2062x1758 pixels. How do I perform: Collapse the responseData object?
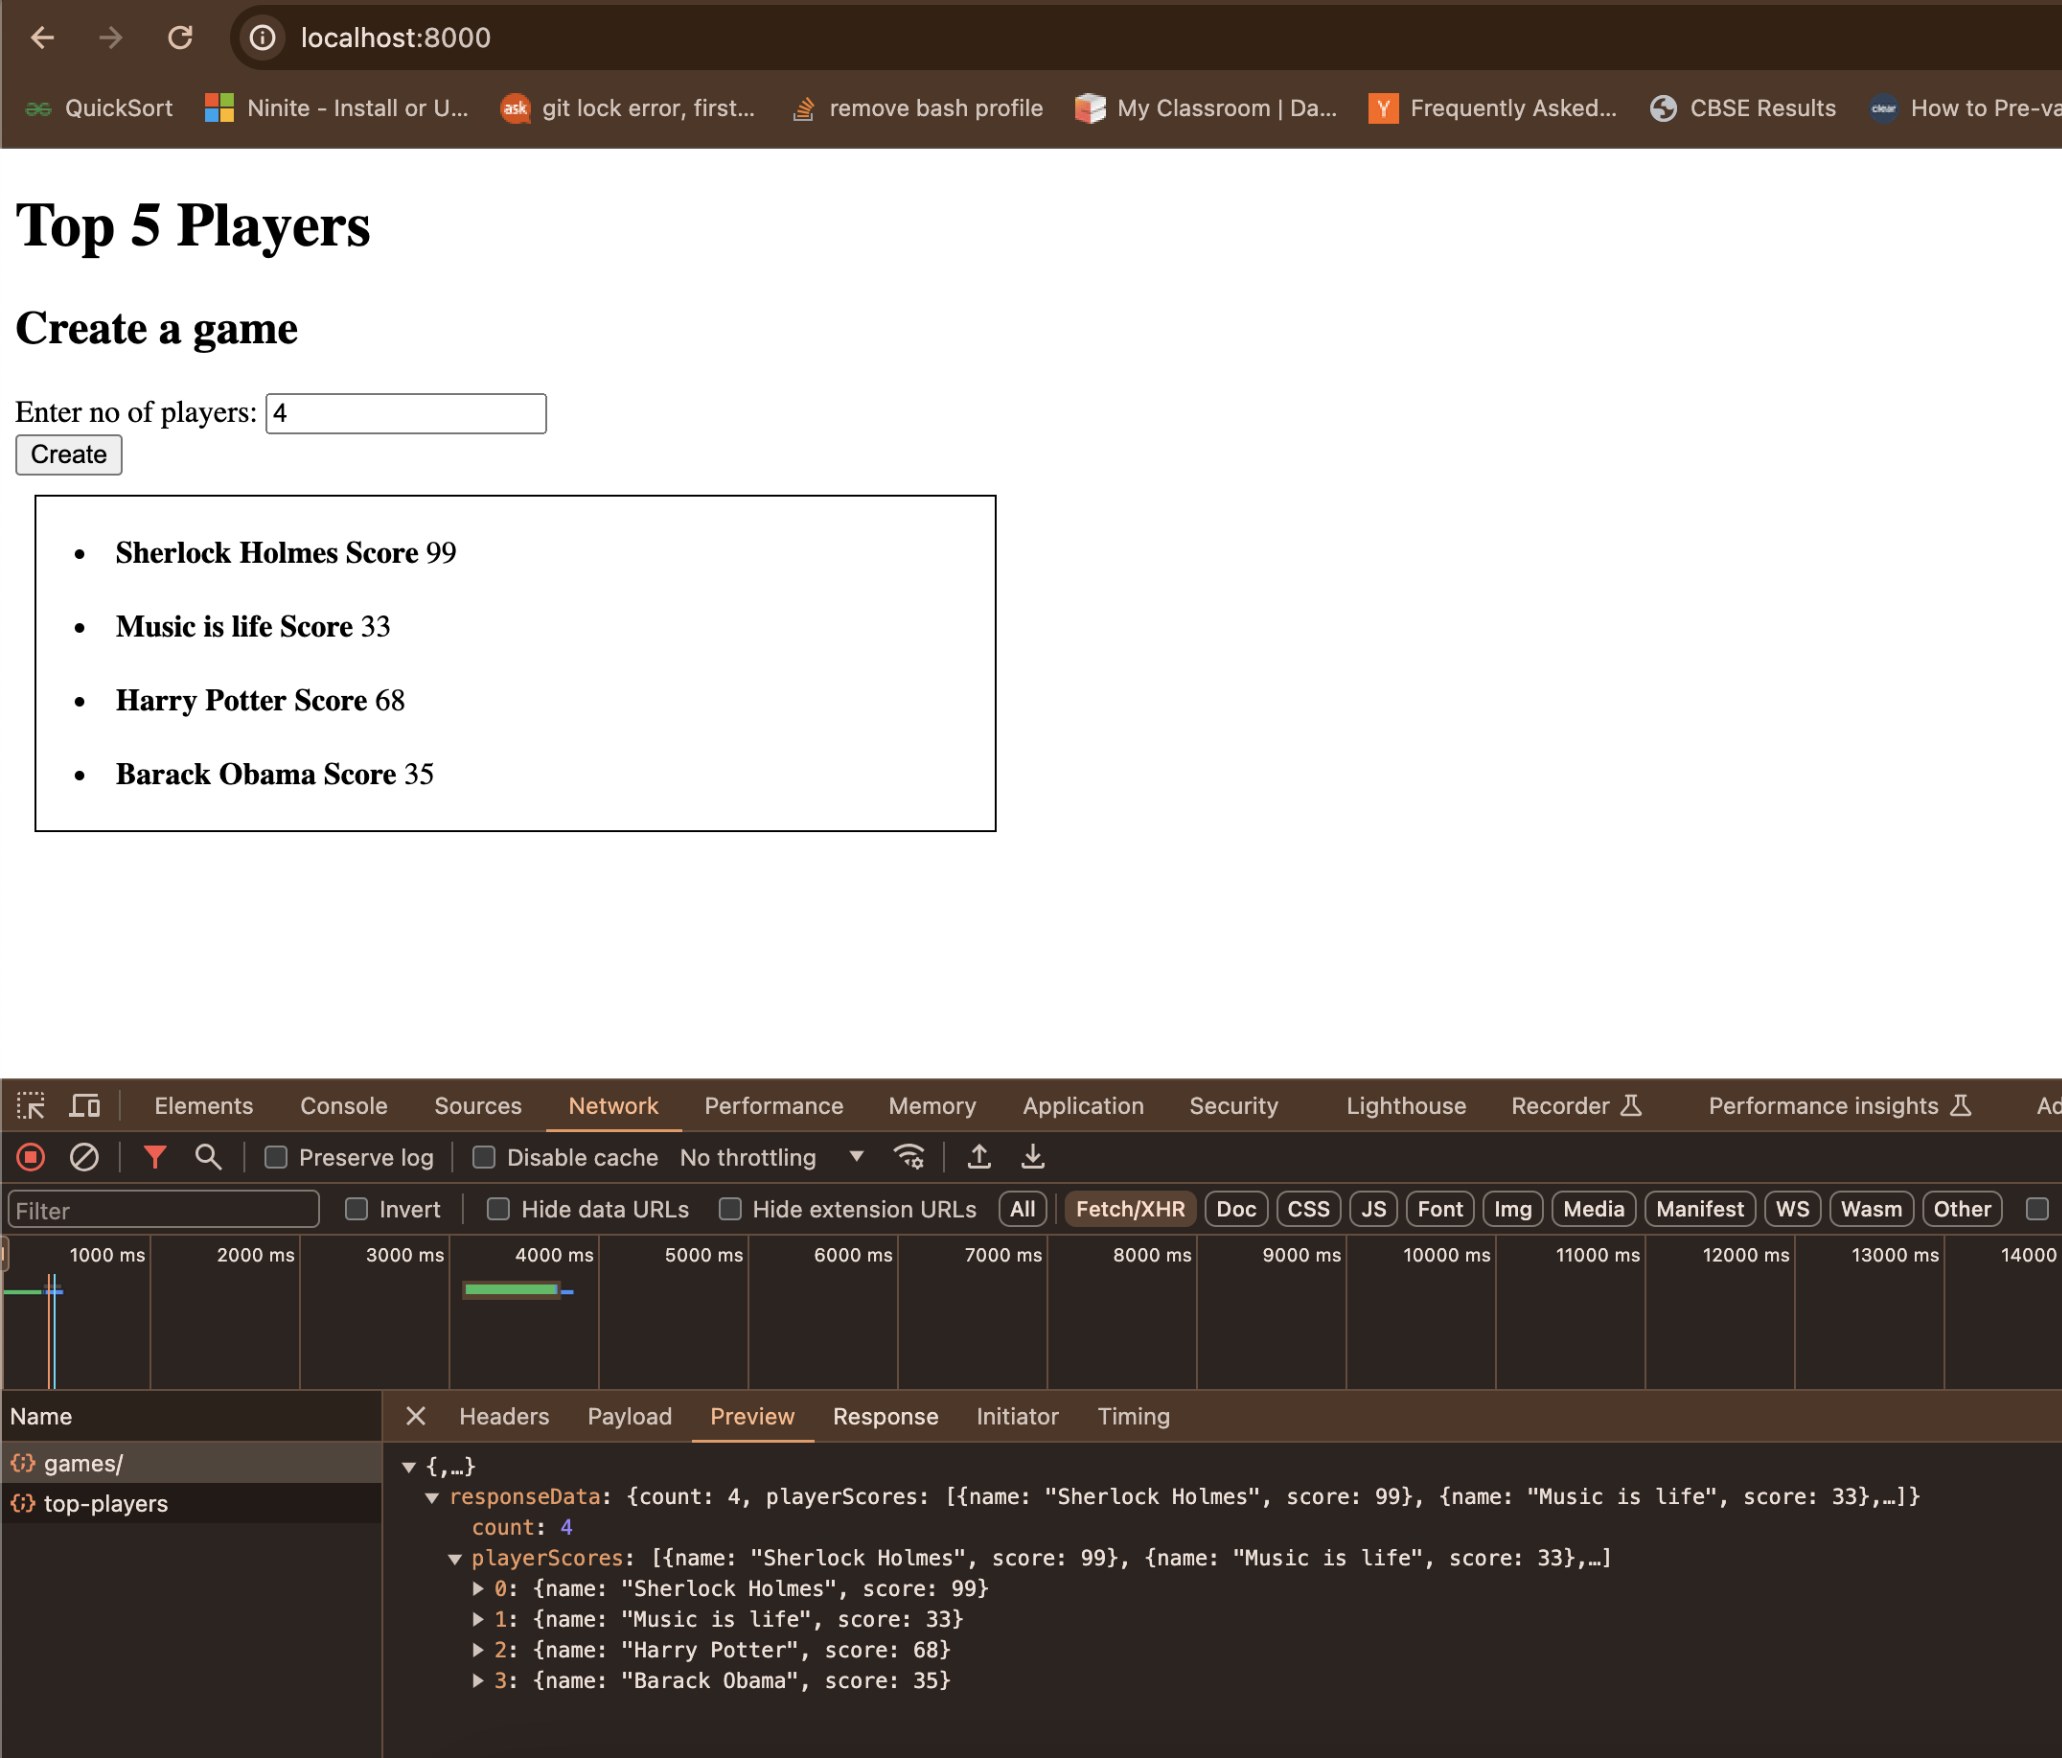[432, 1497]
